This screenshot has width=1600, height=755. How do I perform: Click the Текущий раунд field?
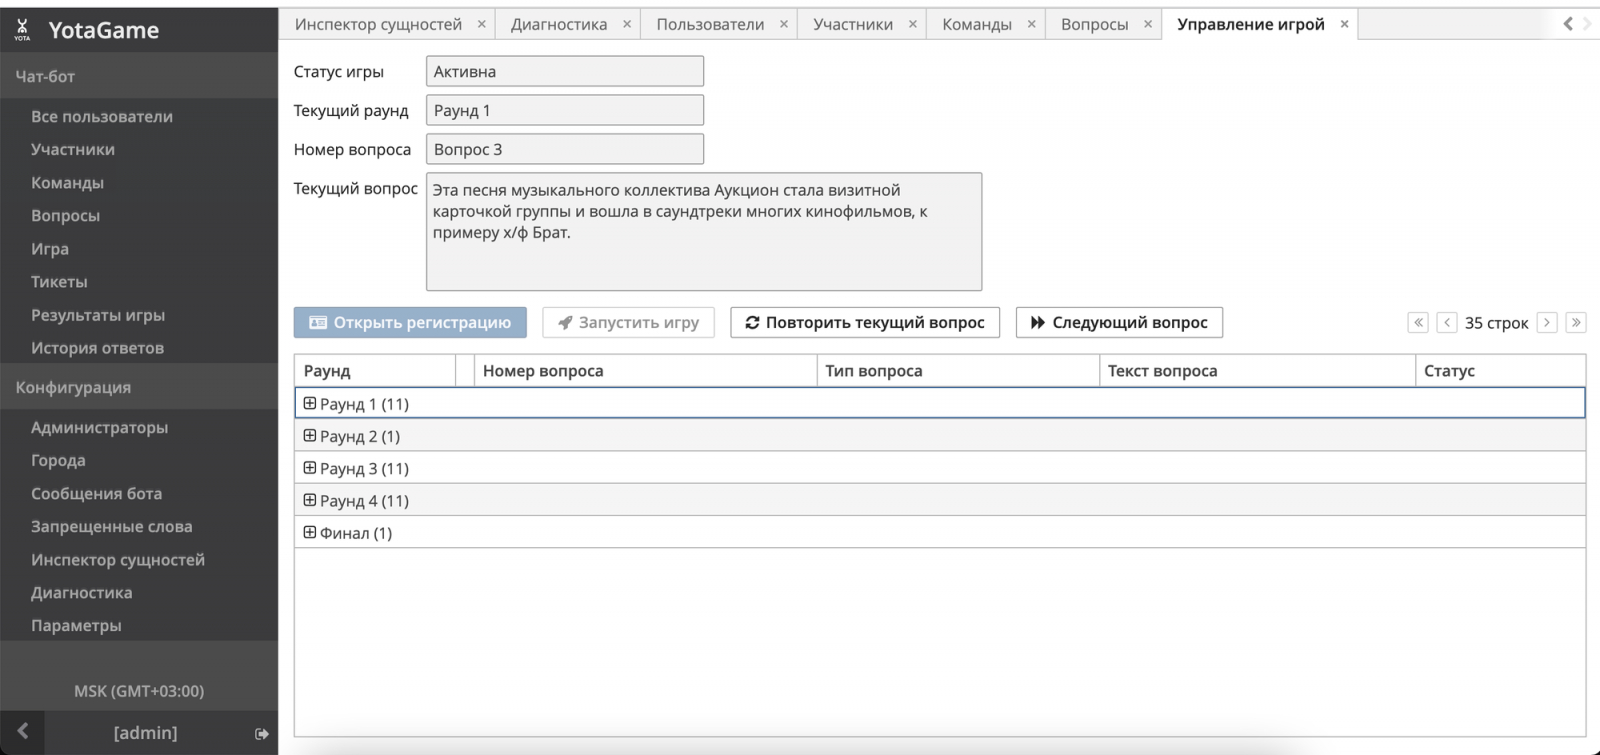click(565, 110)
